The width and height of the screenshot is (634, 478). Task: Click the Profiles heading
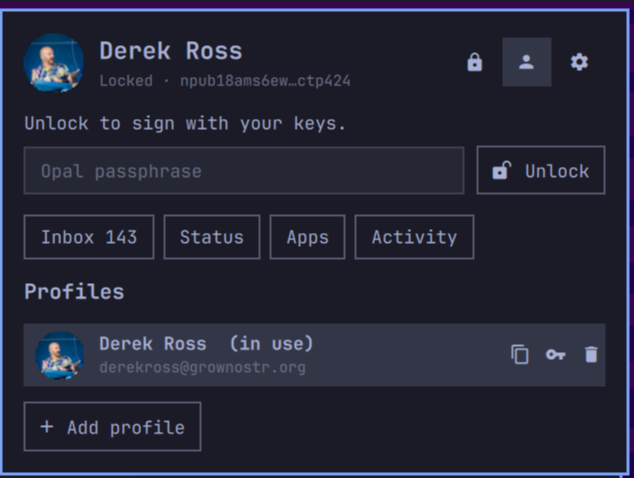pos(74,292)
